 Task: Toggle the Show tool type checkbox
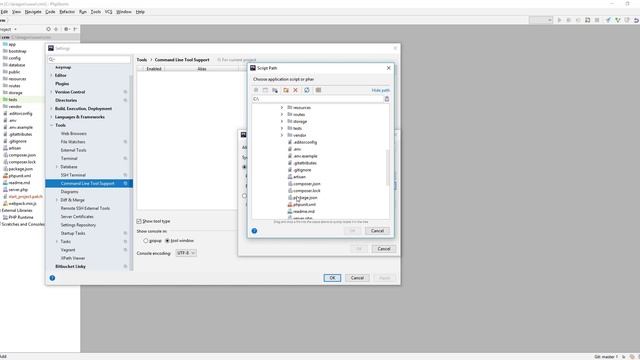pos(139,221)
